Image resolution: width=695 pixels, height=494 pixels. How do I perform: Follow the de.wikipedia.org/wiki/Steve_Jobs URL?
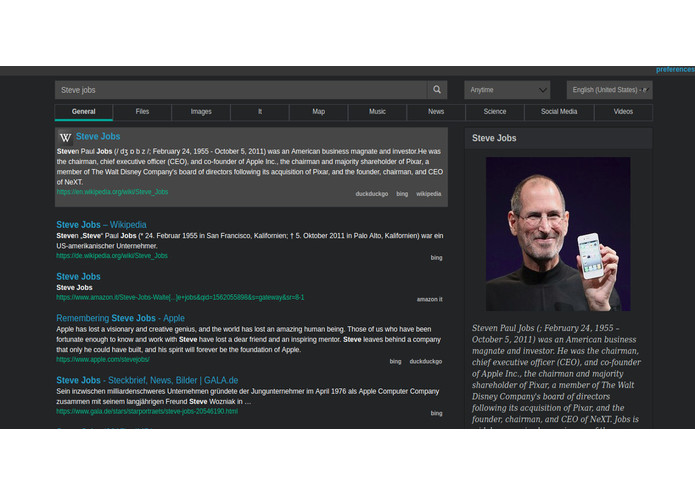112,256
